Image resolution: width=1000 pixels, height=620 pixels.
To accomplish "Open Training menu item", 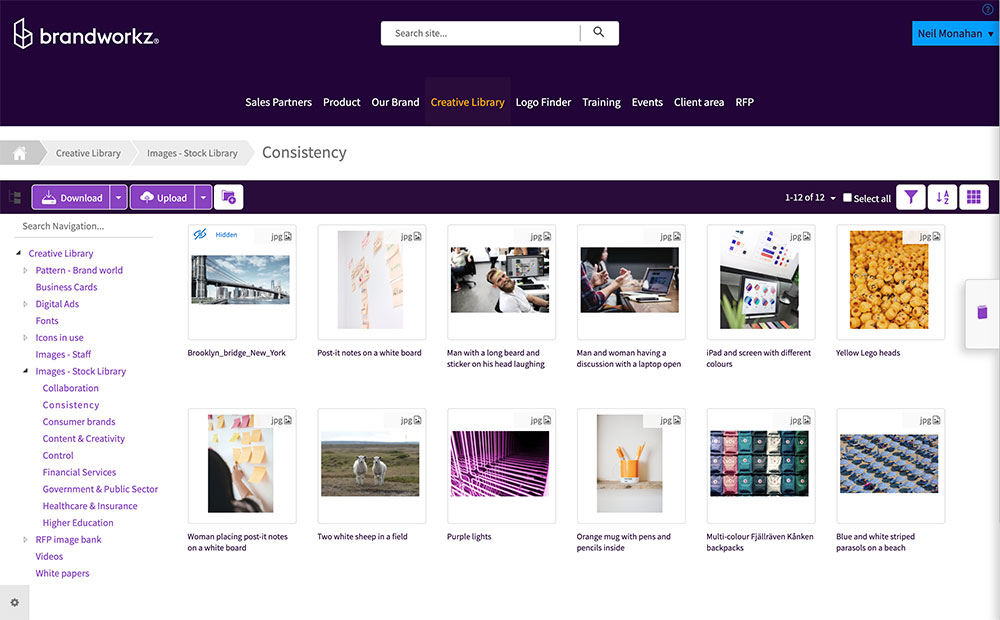I will click(601, 102).
